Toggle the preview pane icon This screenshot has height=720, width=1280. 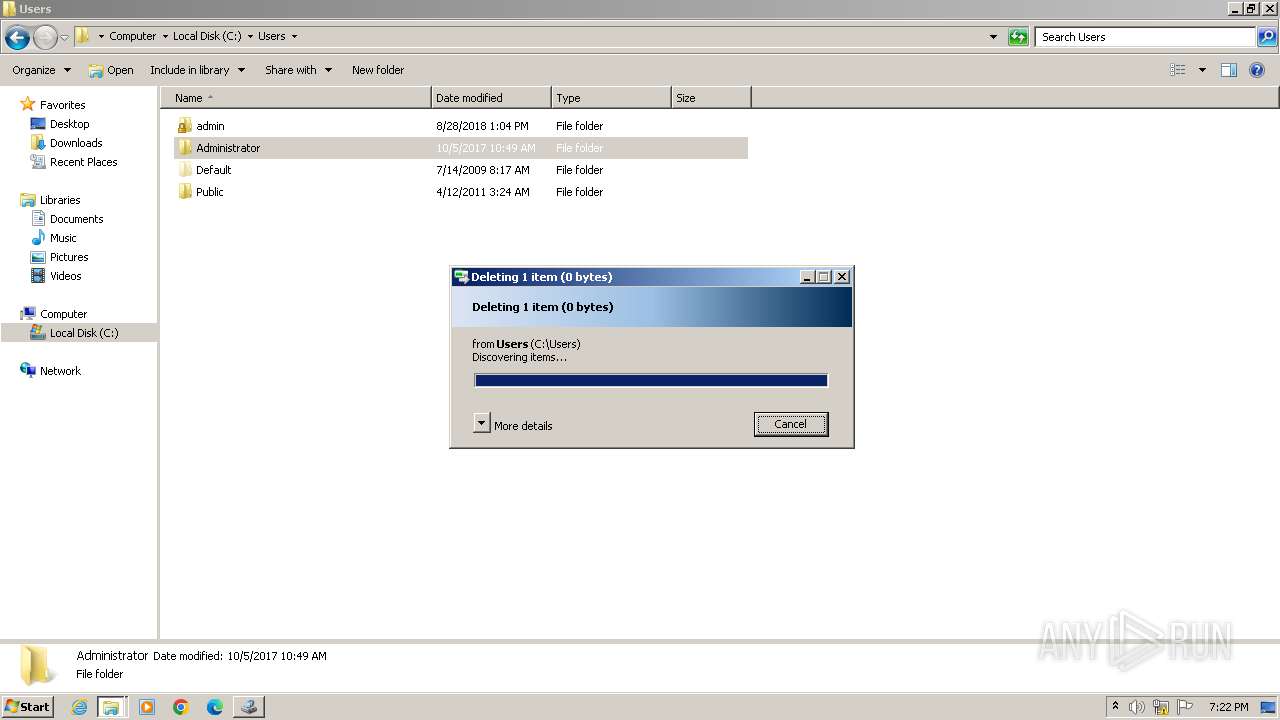pyautogui.click(x=1229, y=70)
